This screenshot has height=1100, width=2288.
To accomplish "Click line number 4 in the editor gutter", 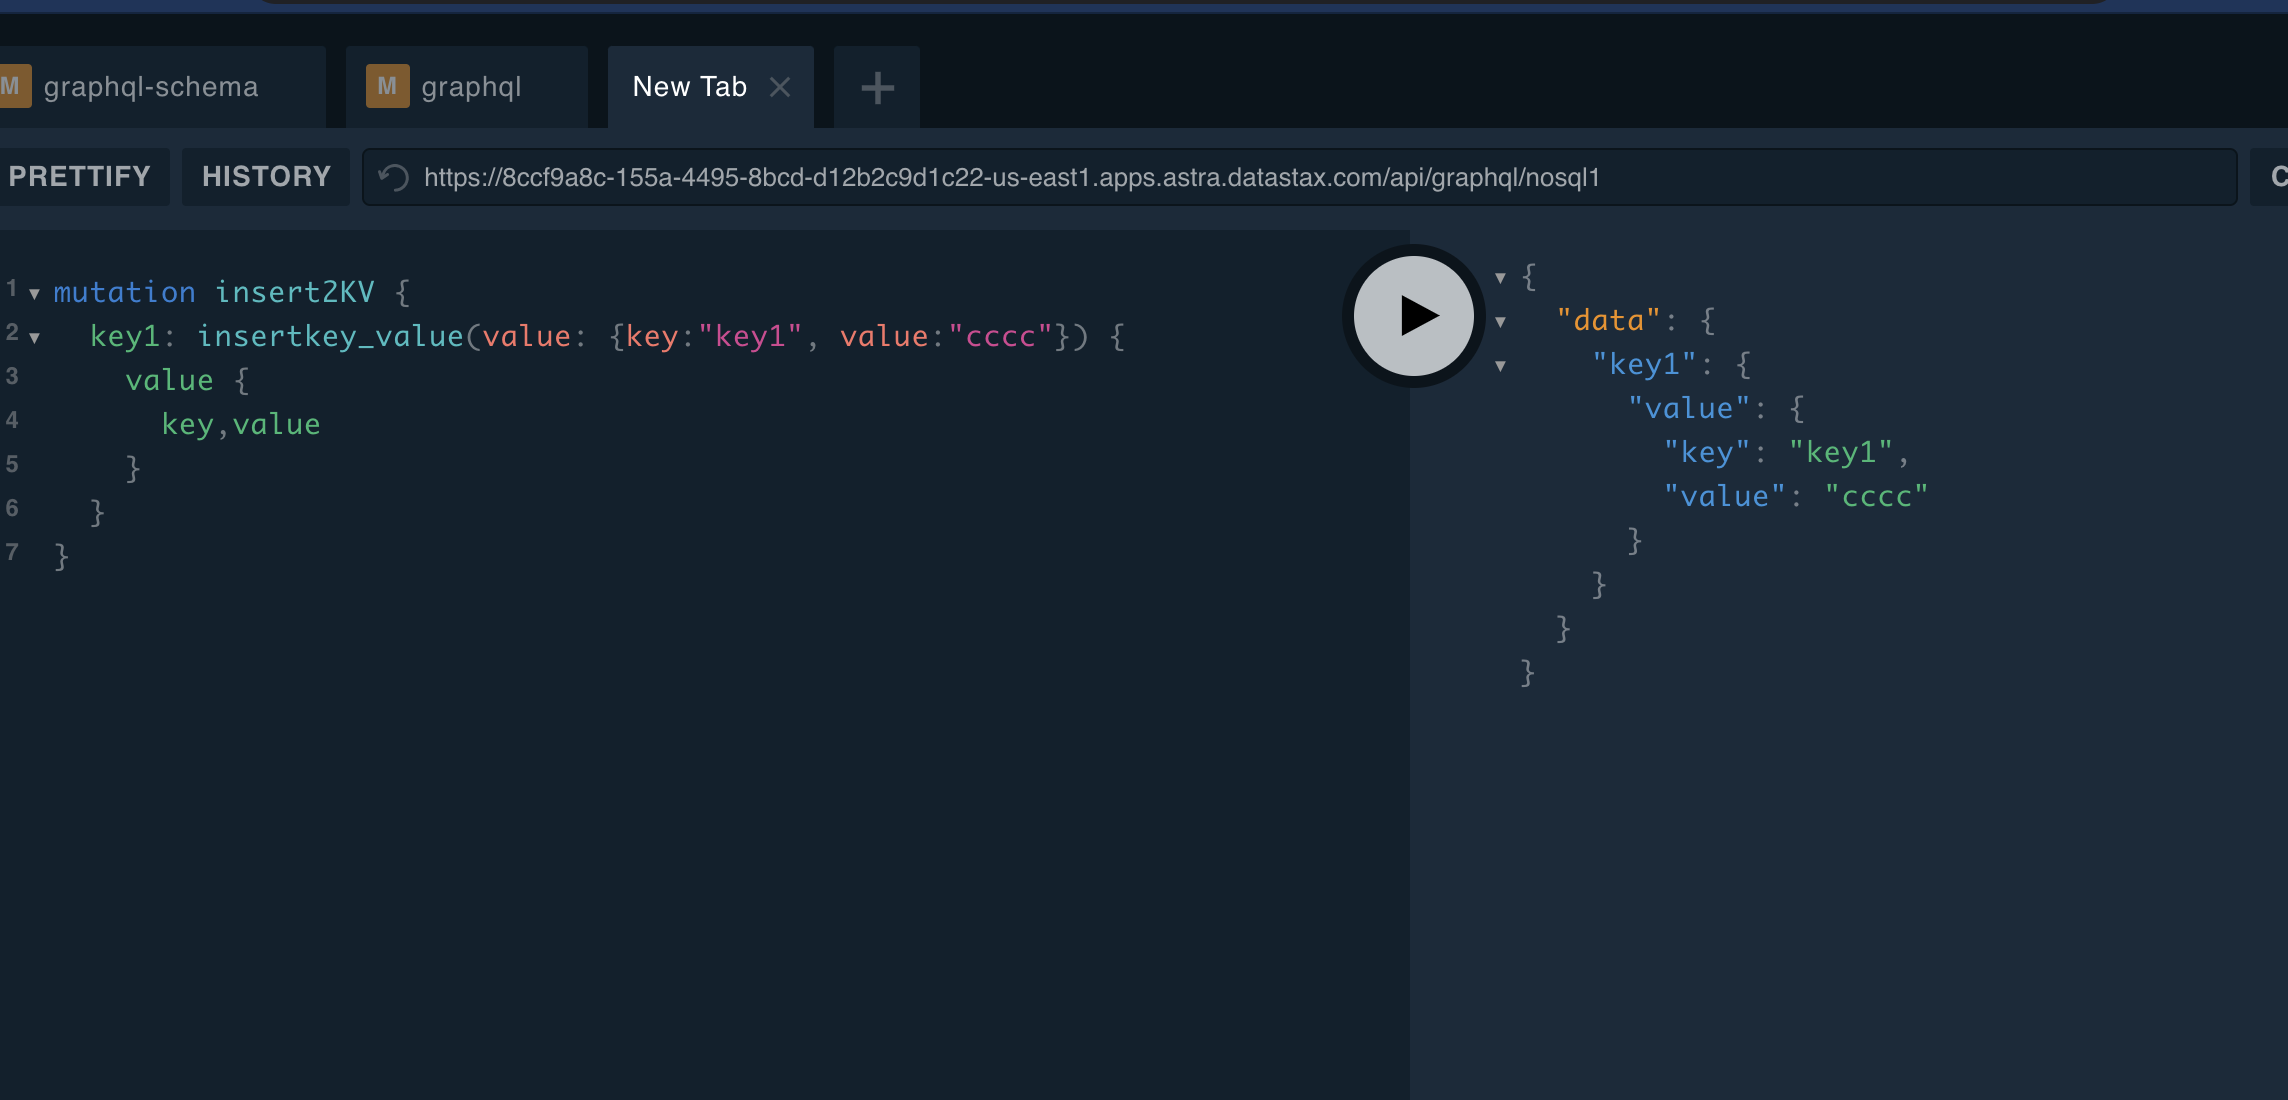I will [12, 420].
